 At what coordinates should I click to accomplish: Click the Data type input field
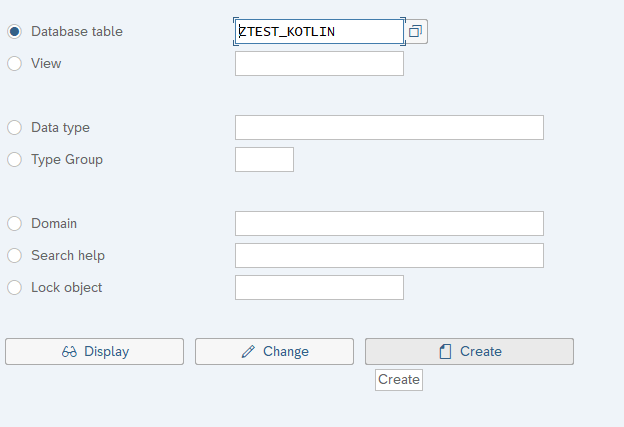tap(389, 127)
